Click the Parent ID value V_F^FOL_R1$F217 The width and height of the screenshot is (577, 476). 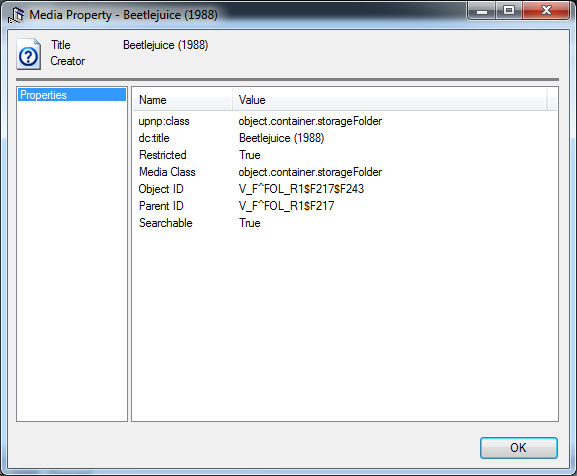(287, 206)
